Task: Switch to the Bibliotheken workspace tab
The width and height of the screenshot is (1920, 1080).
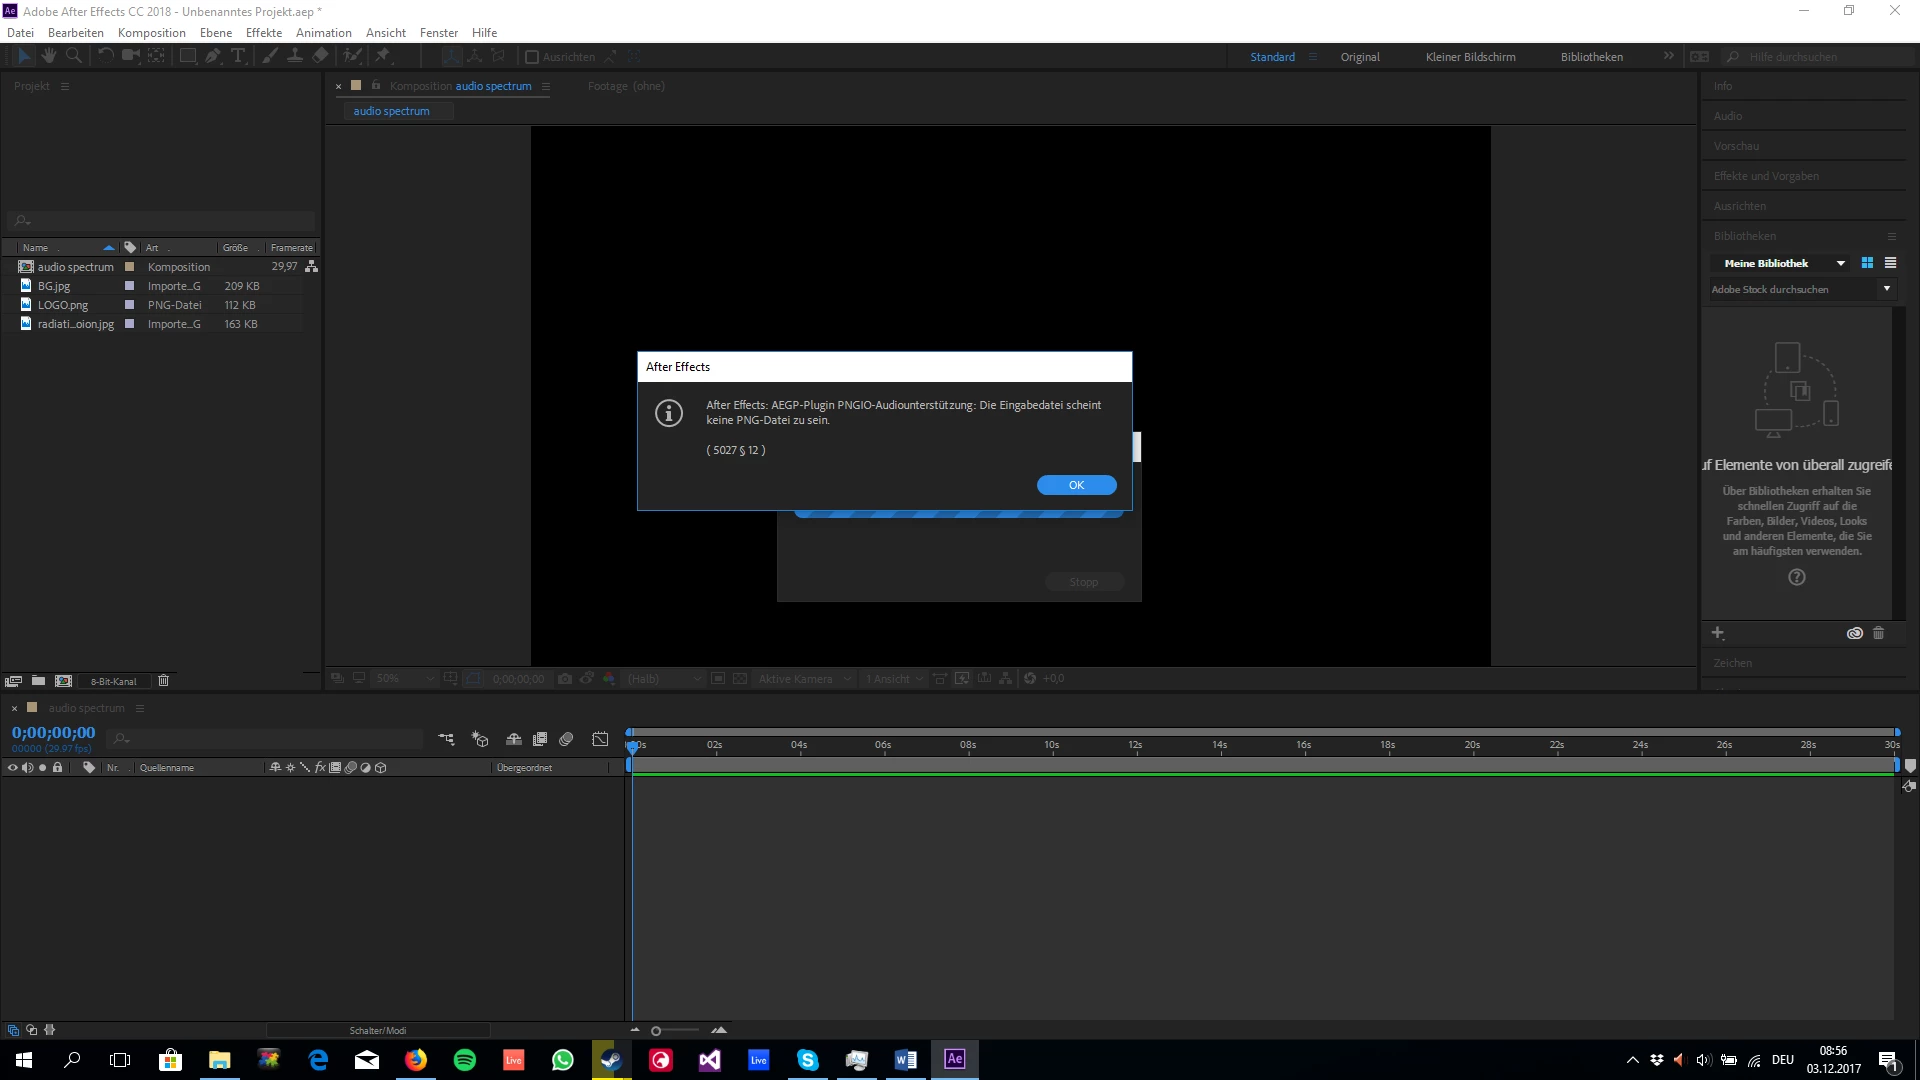Action: click(x=1591, y=57)
